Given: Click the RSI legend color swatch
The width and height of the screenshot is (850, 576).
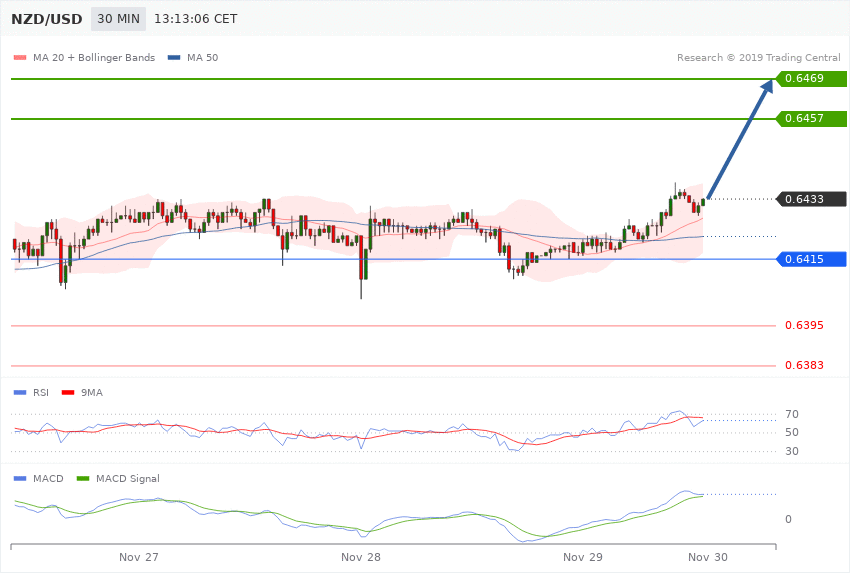Looking at the screenshot, I should point(20,392).
